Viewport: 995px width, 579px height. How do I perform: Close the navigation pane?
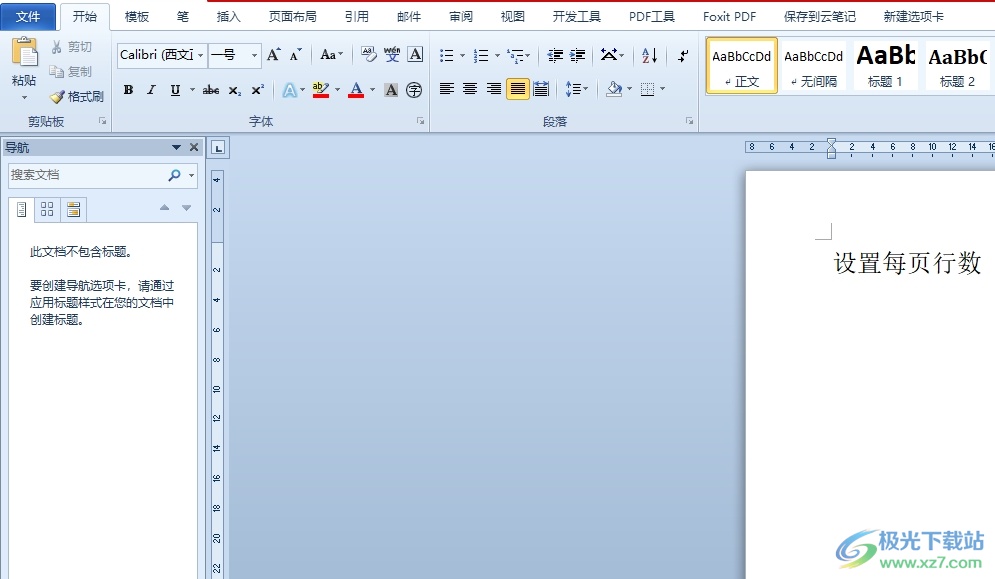pyautogui.click(x=194, y=147)
